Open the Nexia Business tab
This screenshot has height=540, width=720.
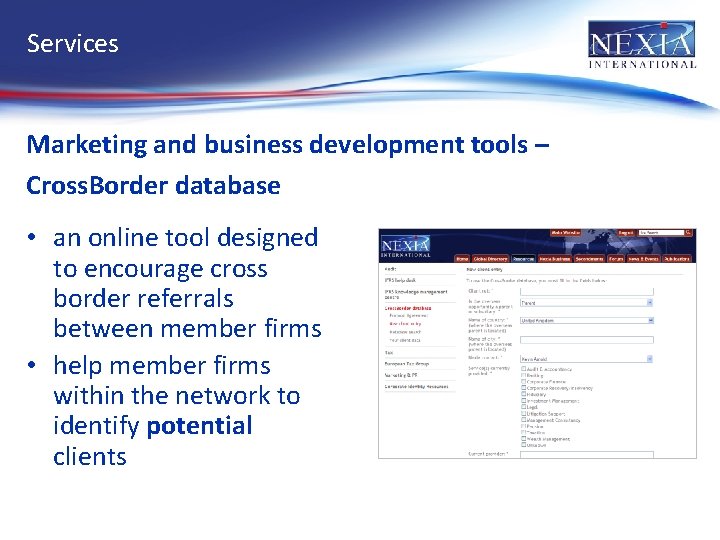click(555, 259)
